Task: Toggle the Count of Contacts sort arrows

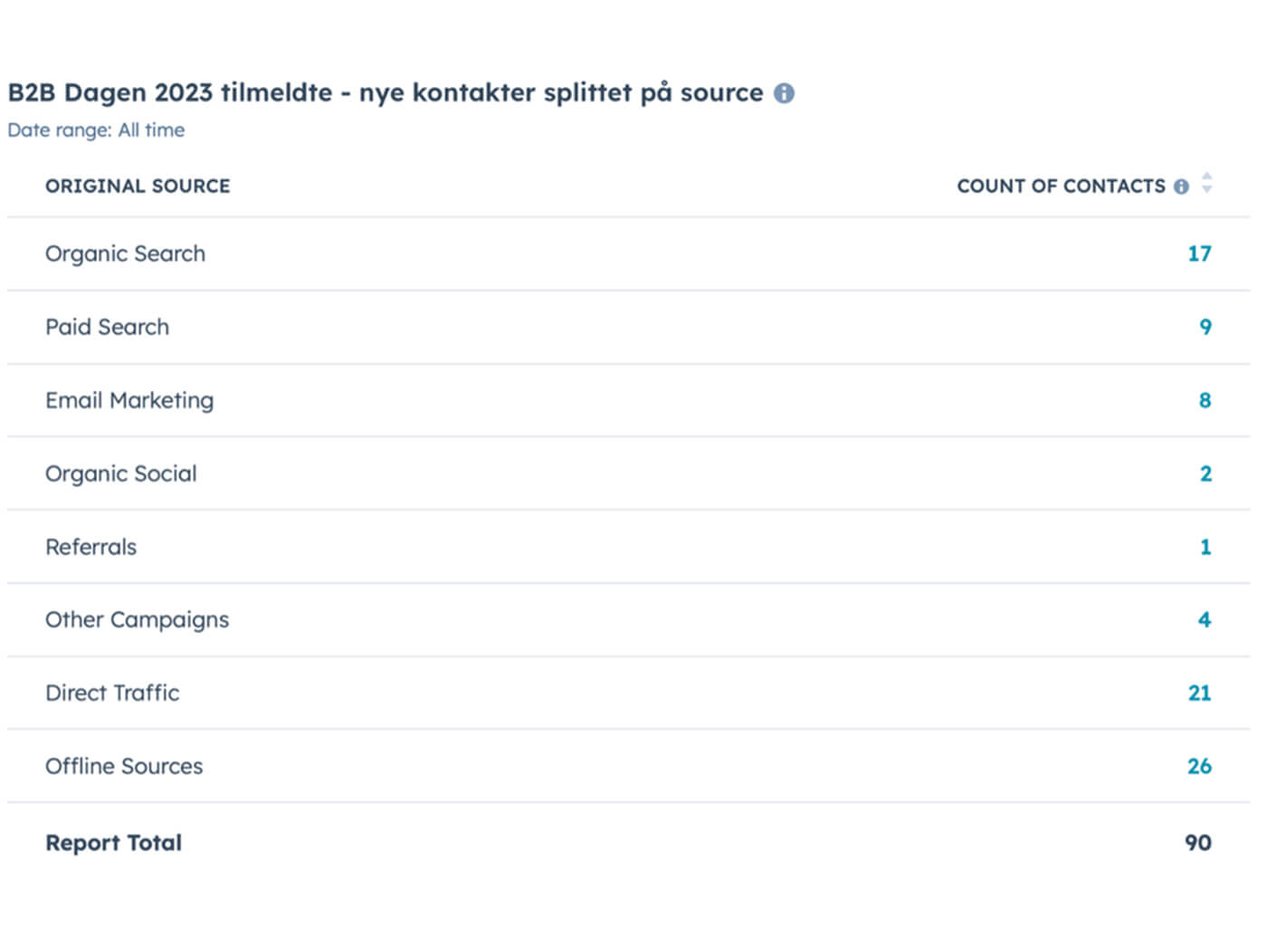Action: (1207, 183)
